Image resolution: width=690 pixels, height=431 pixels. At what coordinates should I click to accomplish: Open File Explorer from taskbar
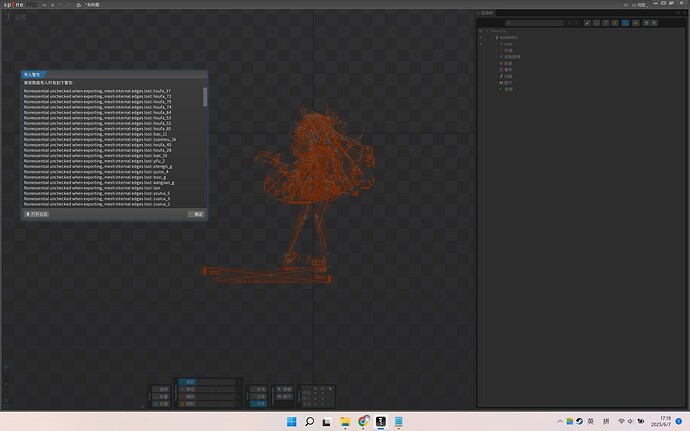click(x=345, y=422)
